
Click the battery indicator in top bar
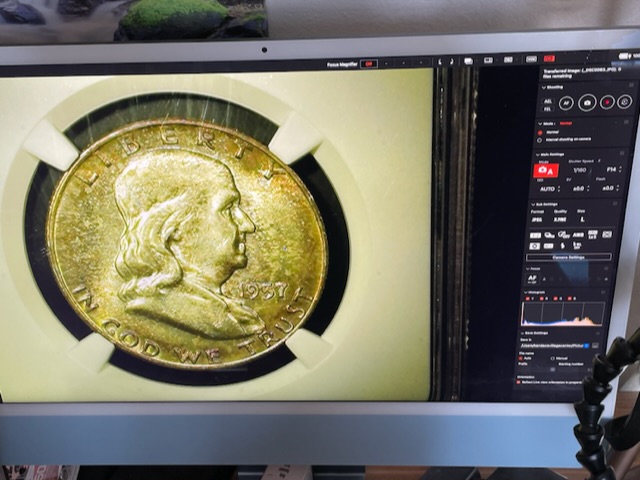tap(624, 56)
